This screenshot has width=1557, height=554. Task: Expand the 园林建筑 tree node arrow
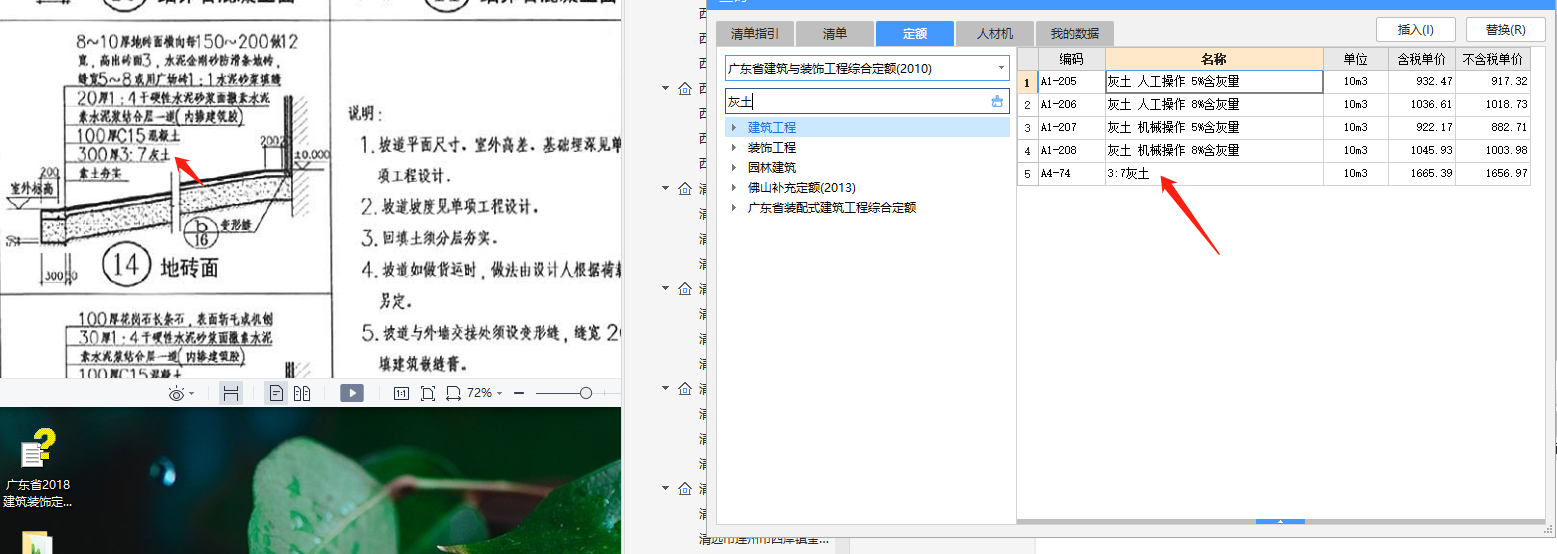(x=734, y=168)
